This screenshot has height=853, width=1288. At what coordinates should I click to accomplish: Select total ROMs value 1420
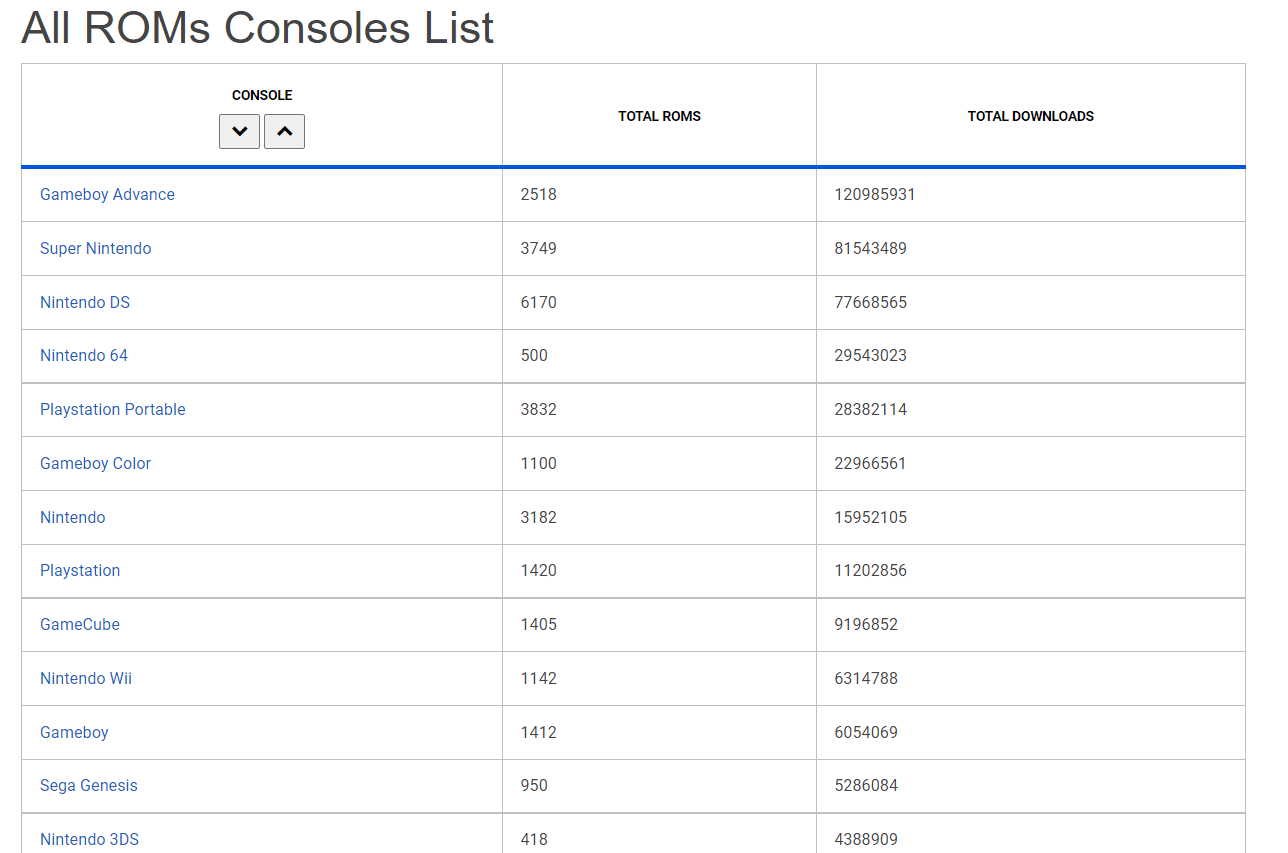539,570
